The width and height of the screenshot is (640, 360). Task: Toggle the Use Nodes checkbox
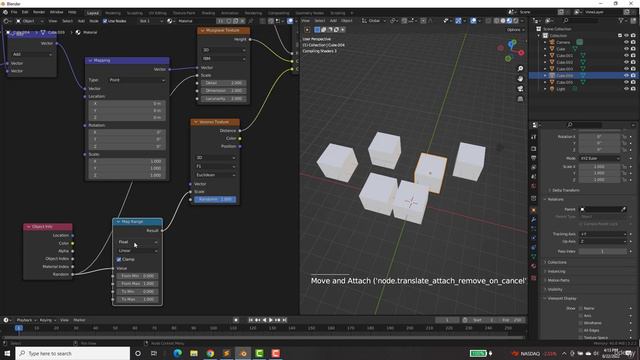[105, 21]
